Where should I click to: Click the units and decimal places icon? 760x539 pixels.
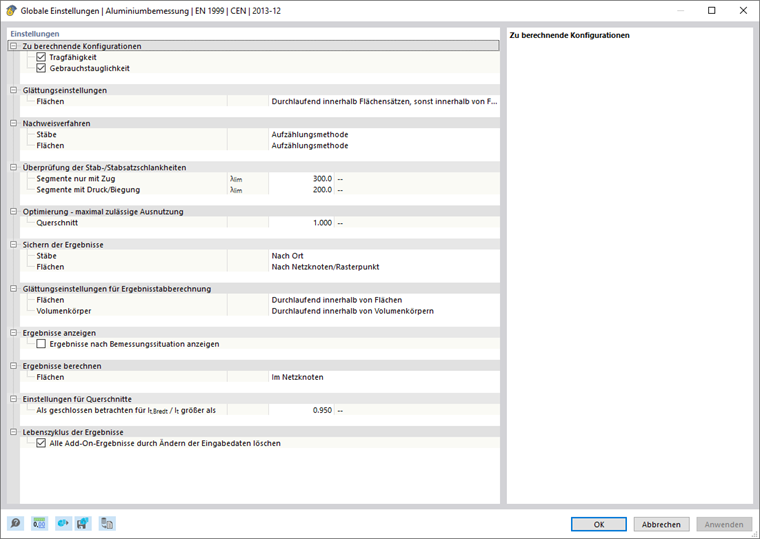(39, 523)
